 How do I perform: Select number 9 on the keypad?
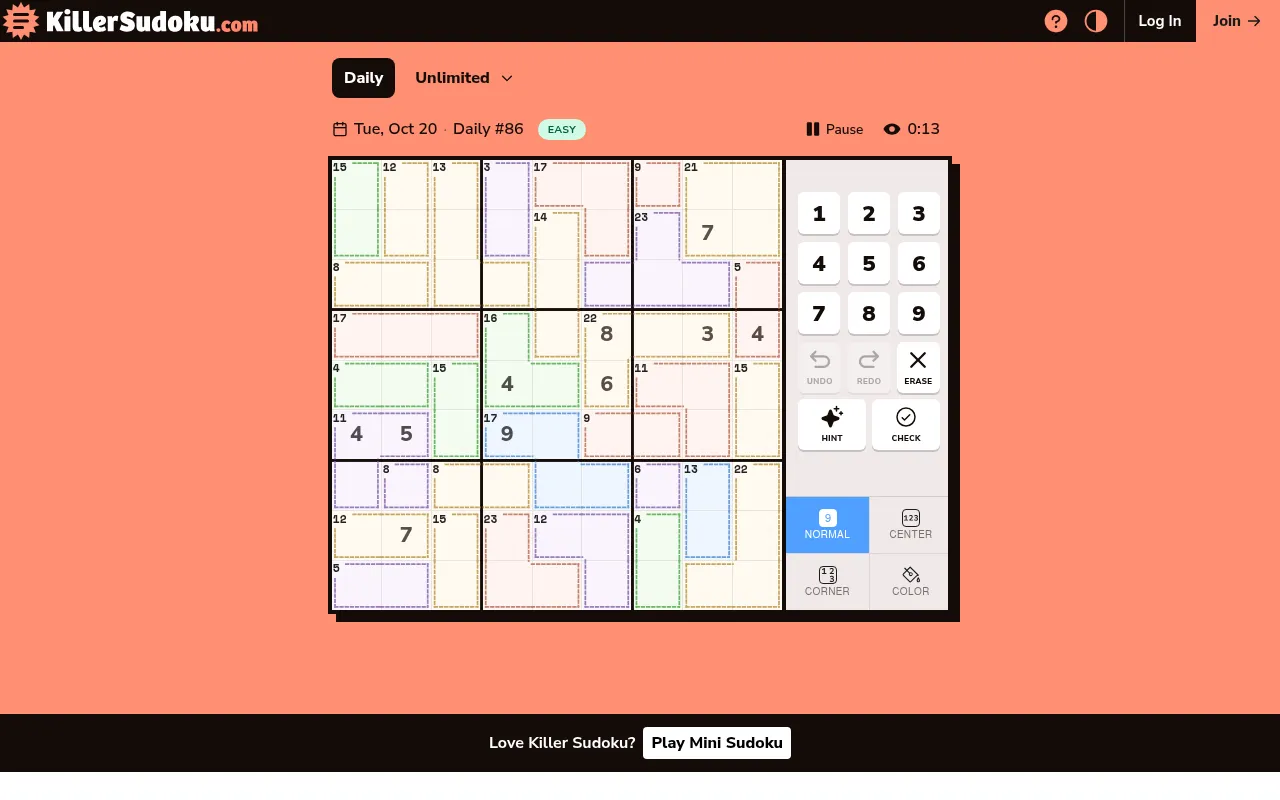click(x=919, y=313)
